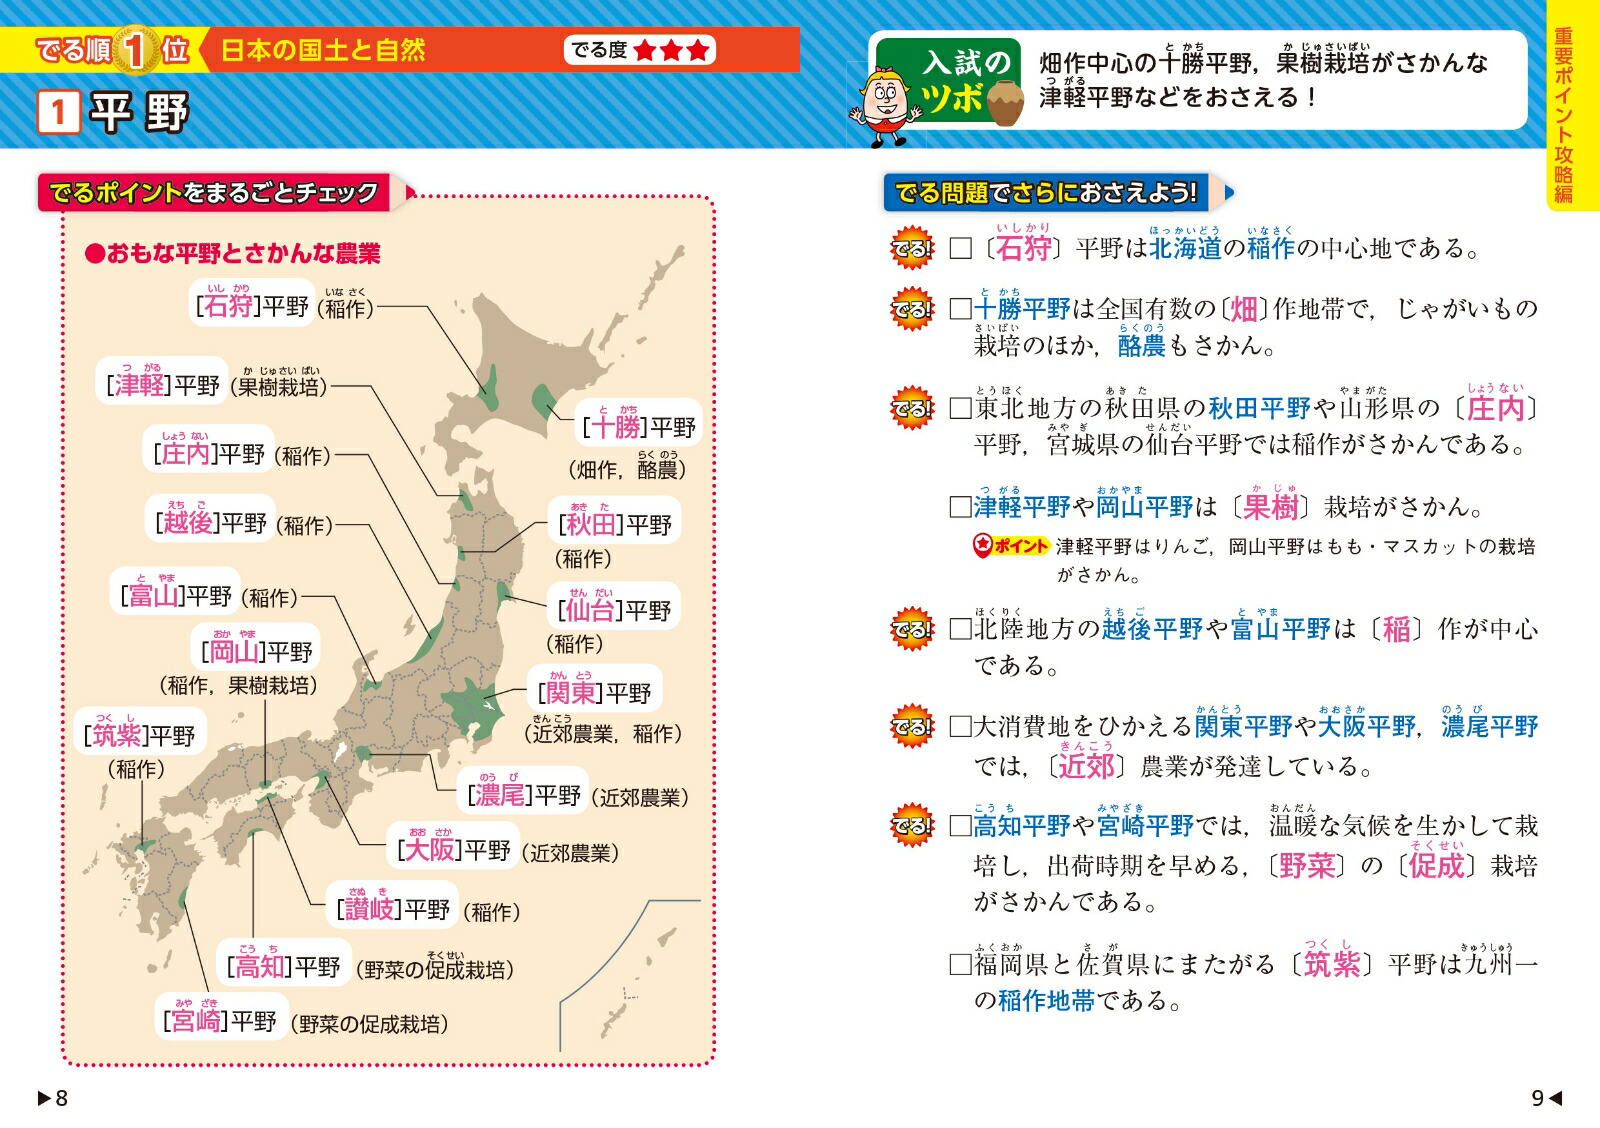1600x1128 pixels.
Task: Click the でる! burst beside the 高知平野 question
Action: point(911,826)
